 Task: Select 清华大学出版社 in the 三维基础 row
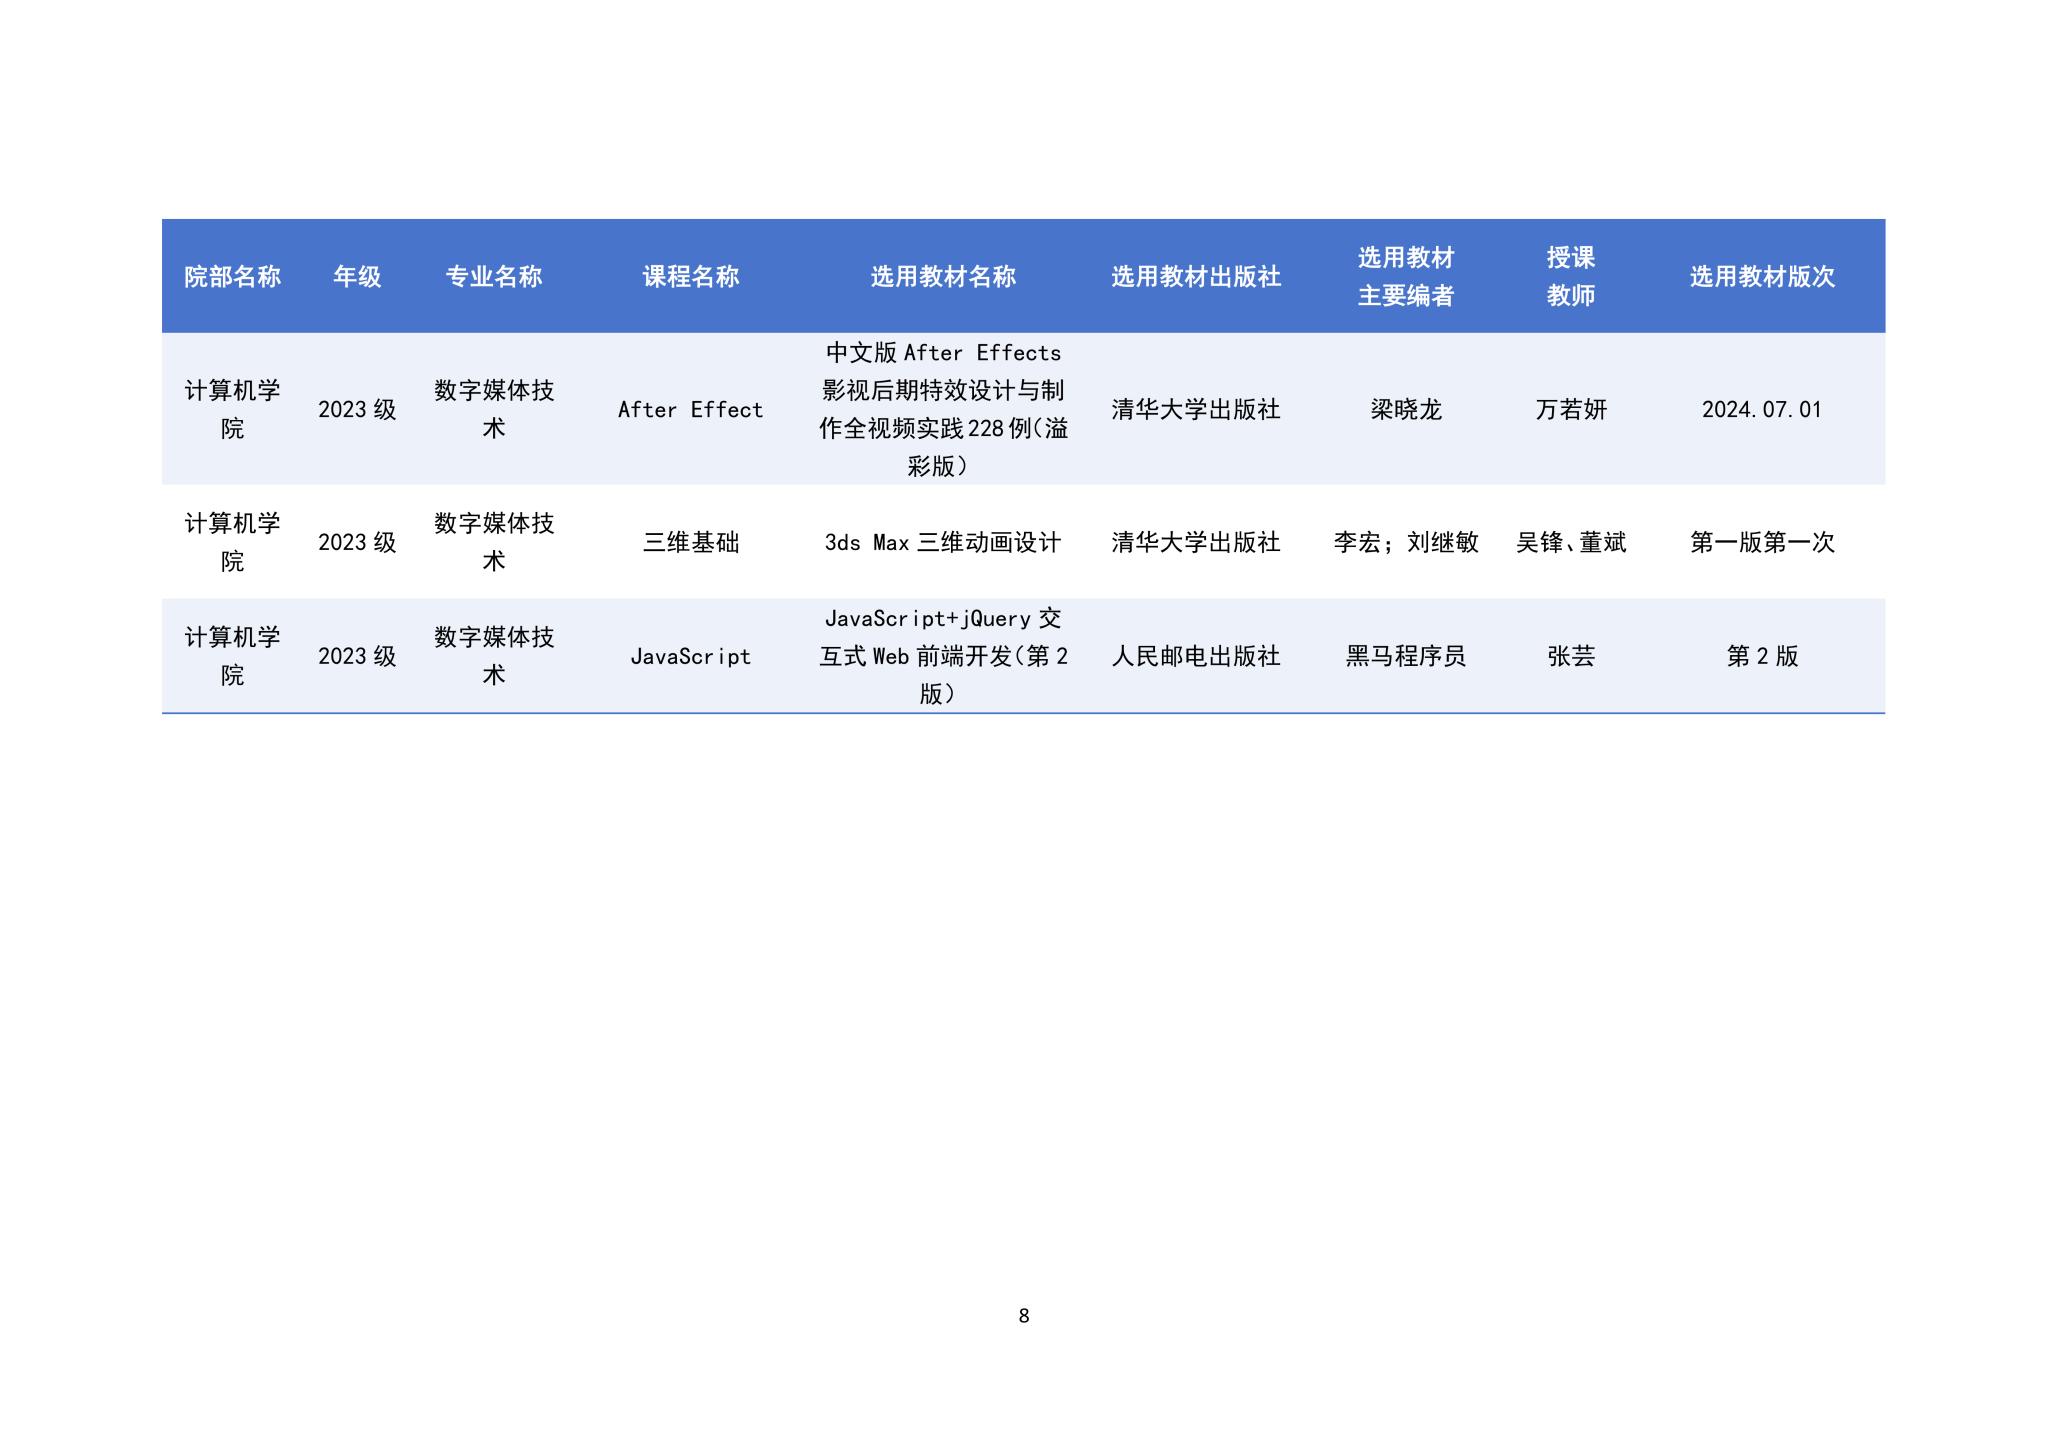(1196, 543)
